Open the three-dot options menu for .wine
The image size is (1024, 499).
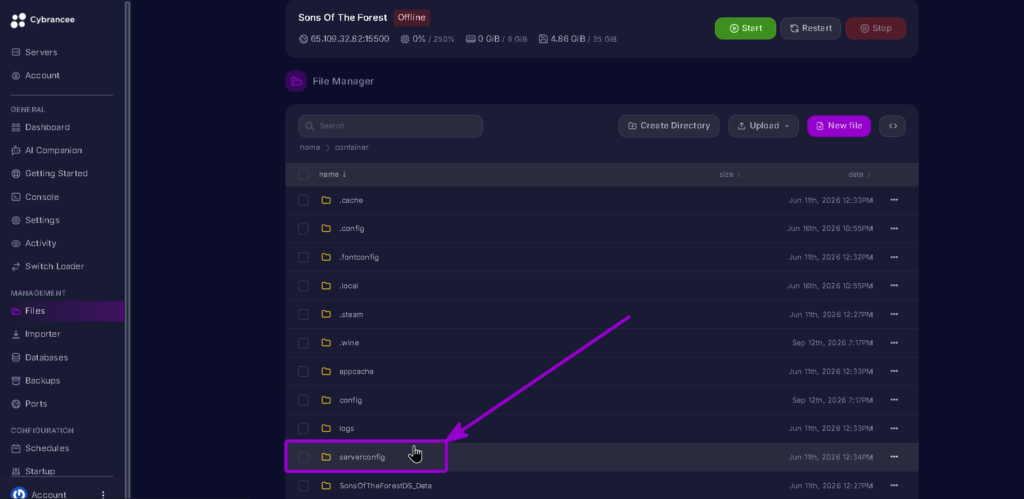894,343
